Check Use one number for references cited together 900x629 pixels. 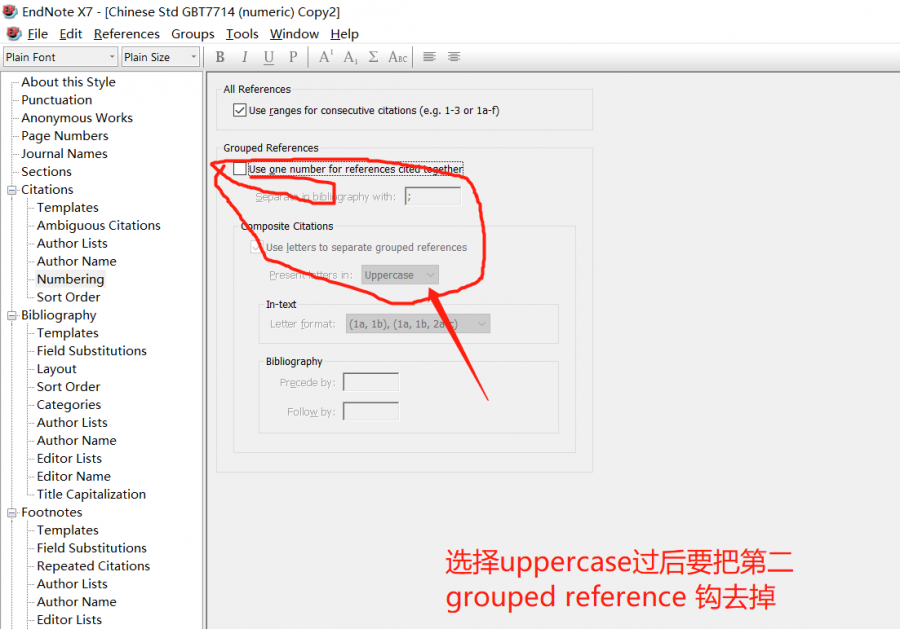[239, 169]
